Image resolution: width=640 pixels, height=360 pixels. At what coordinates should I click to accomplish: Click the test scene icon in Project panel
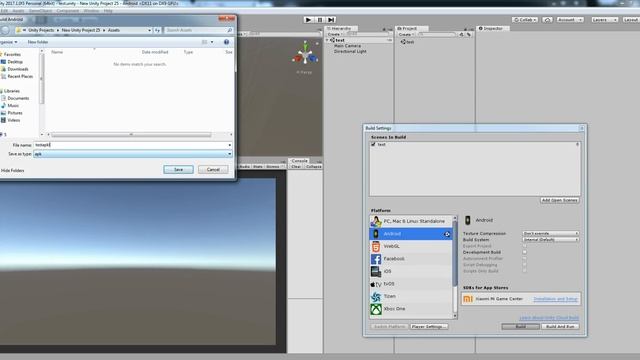click(x=403, y=42)
